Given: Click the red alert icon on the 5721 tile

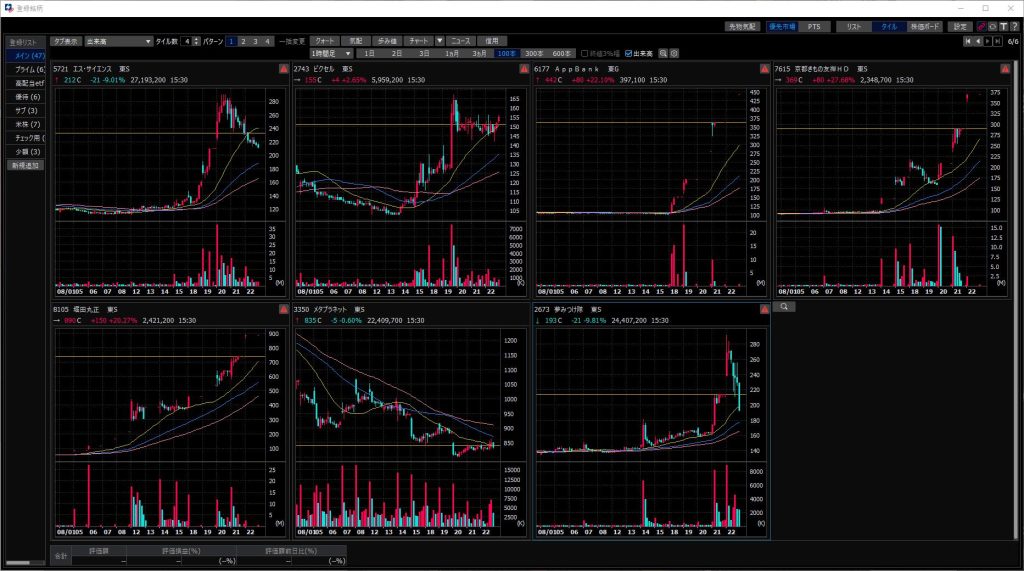Looking at the screenshot, I should pyautogui.click(x=283, y=68).
